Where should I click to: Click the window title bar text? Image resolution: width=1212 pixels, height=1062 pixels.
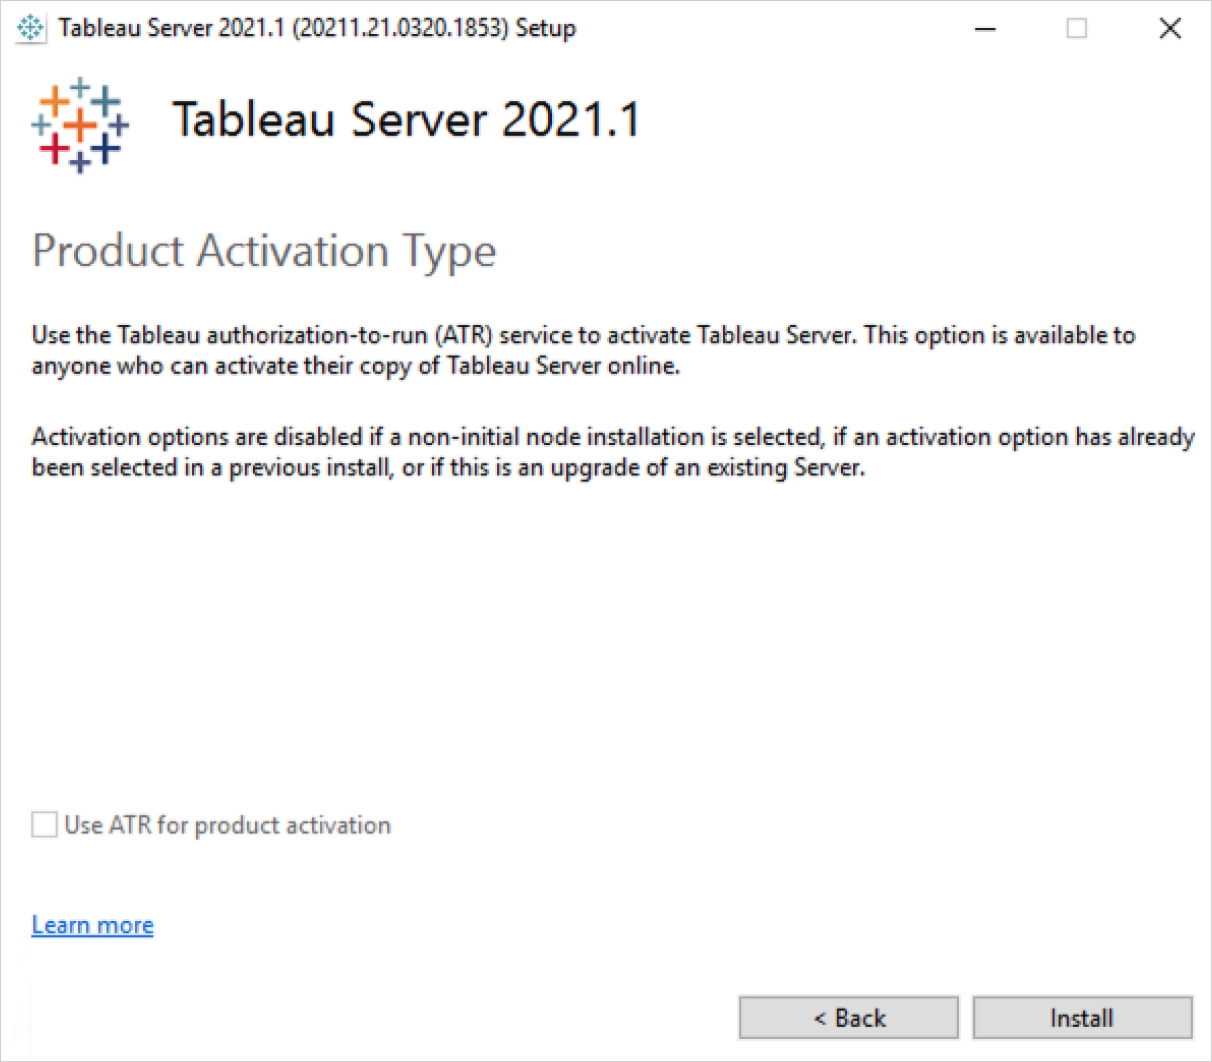317,28
